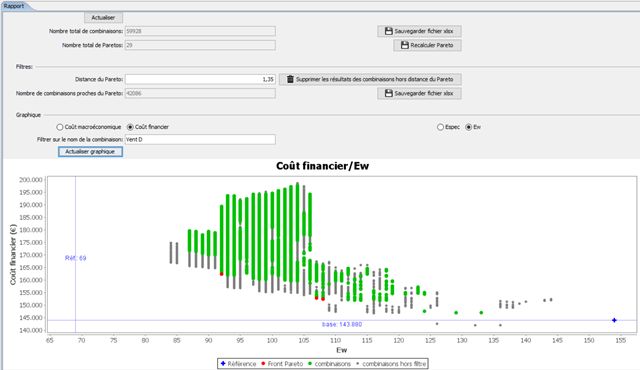640x370 pixels.
Task: Click the green combinaisons legend marker
Action: [310, 363]
